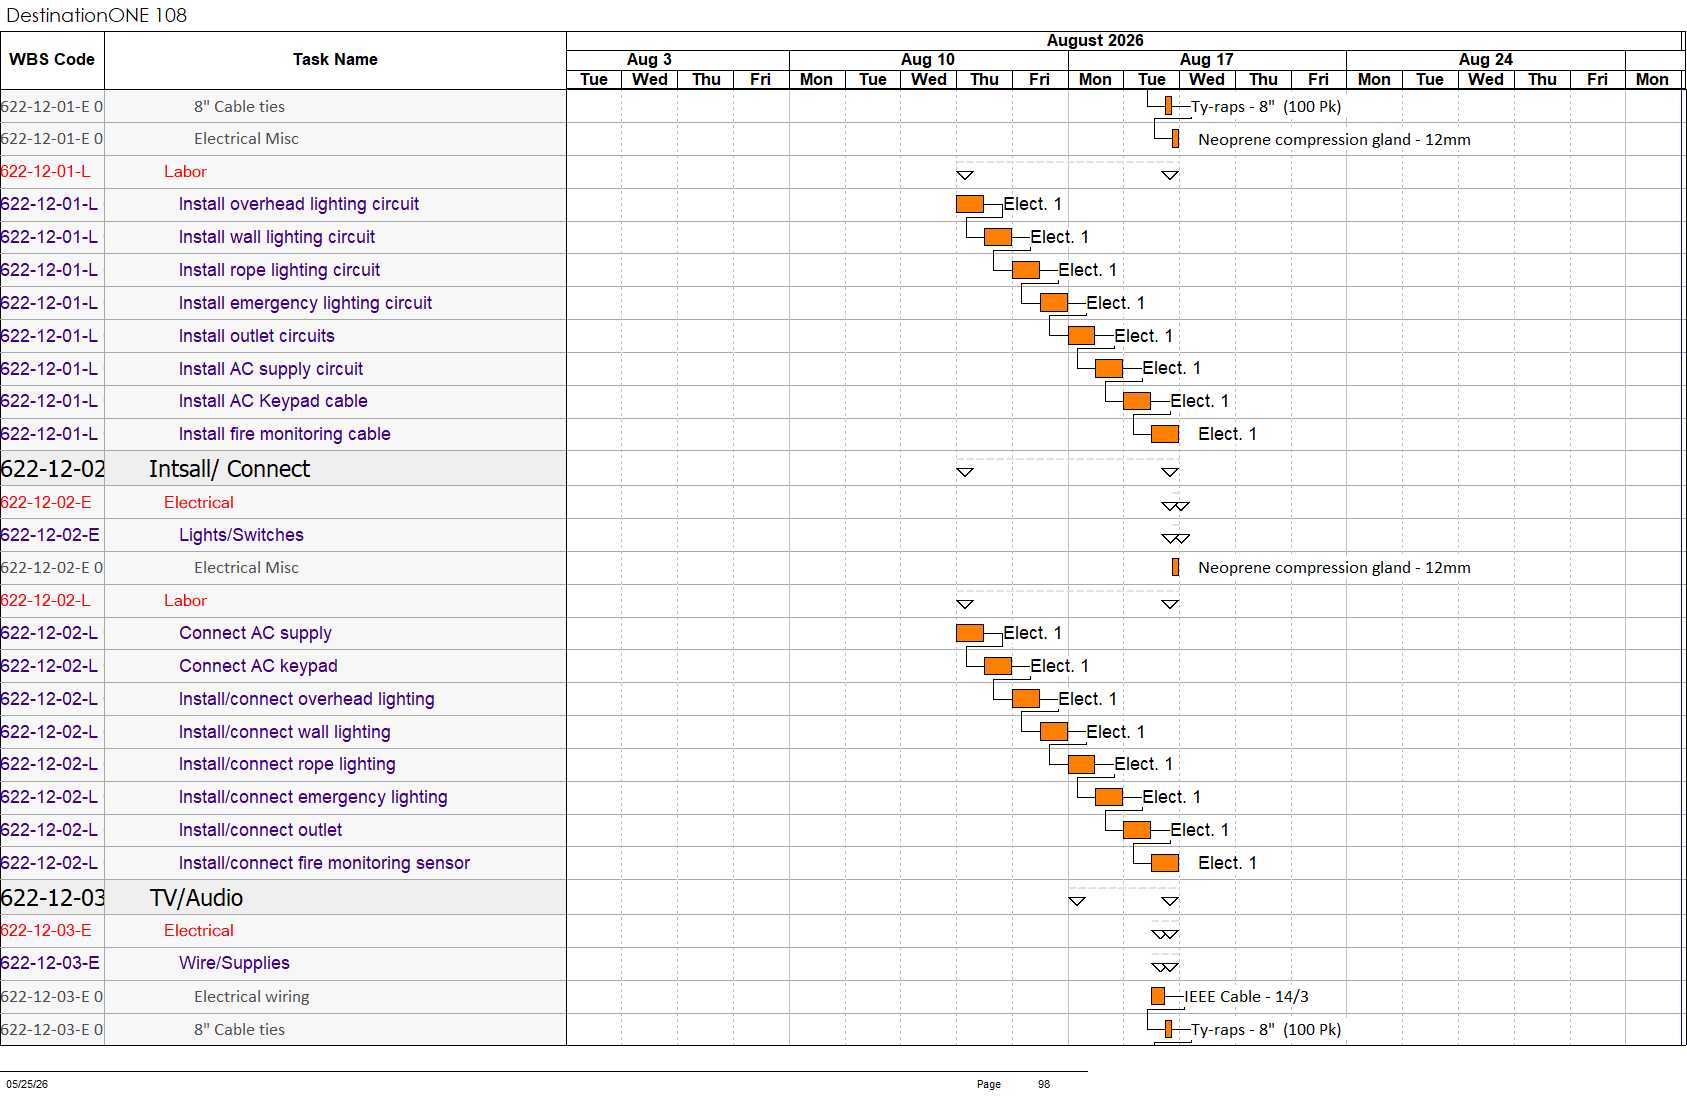Click the IEEE Cable - 14/3 bar
The width and height of the screenshot is (1687, 1097).
click(x=1158, y=996)
